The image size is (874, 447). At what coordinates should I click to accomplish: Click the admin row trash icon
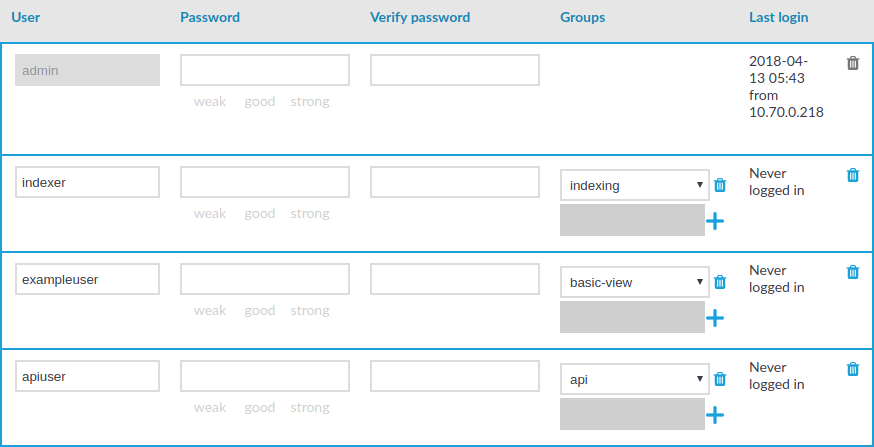pos(853,63)
